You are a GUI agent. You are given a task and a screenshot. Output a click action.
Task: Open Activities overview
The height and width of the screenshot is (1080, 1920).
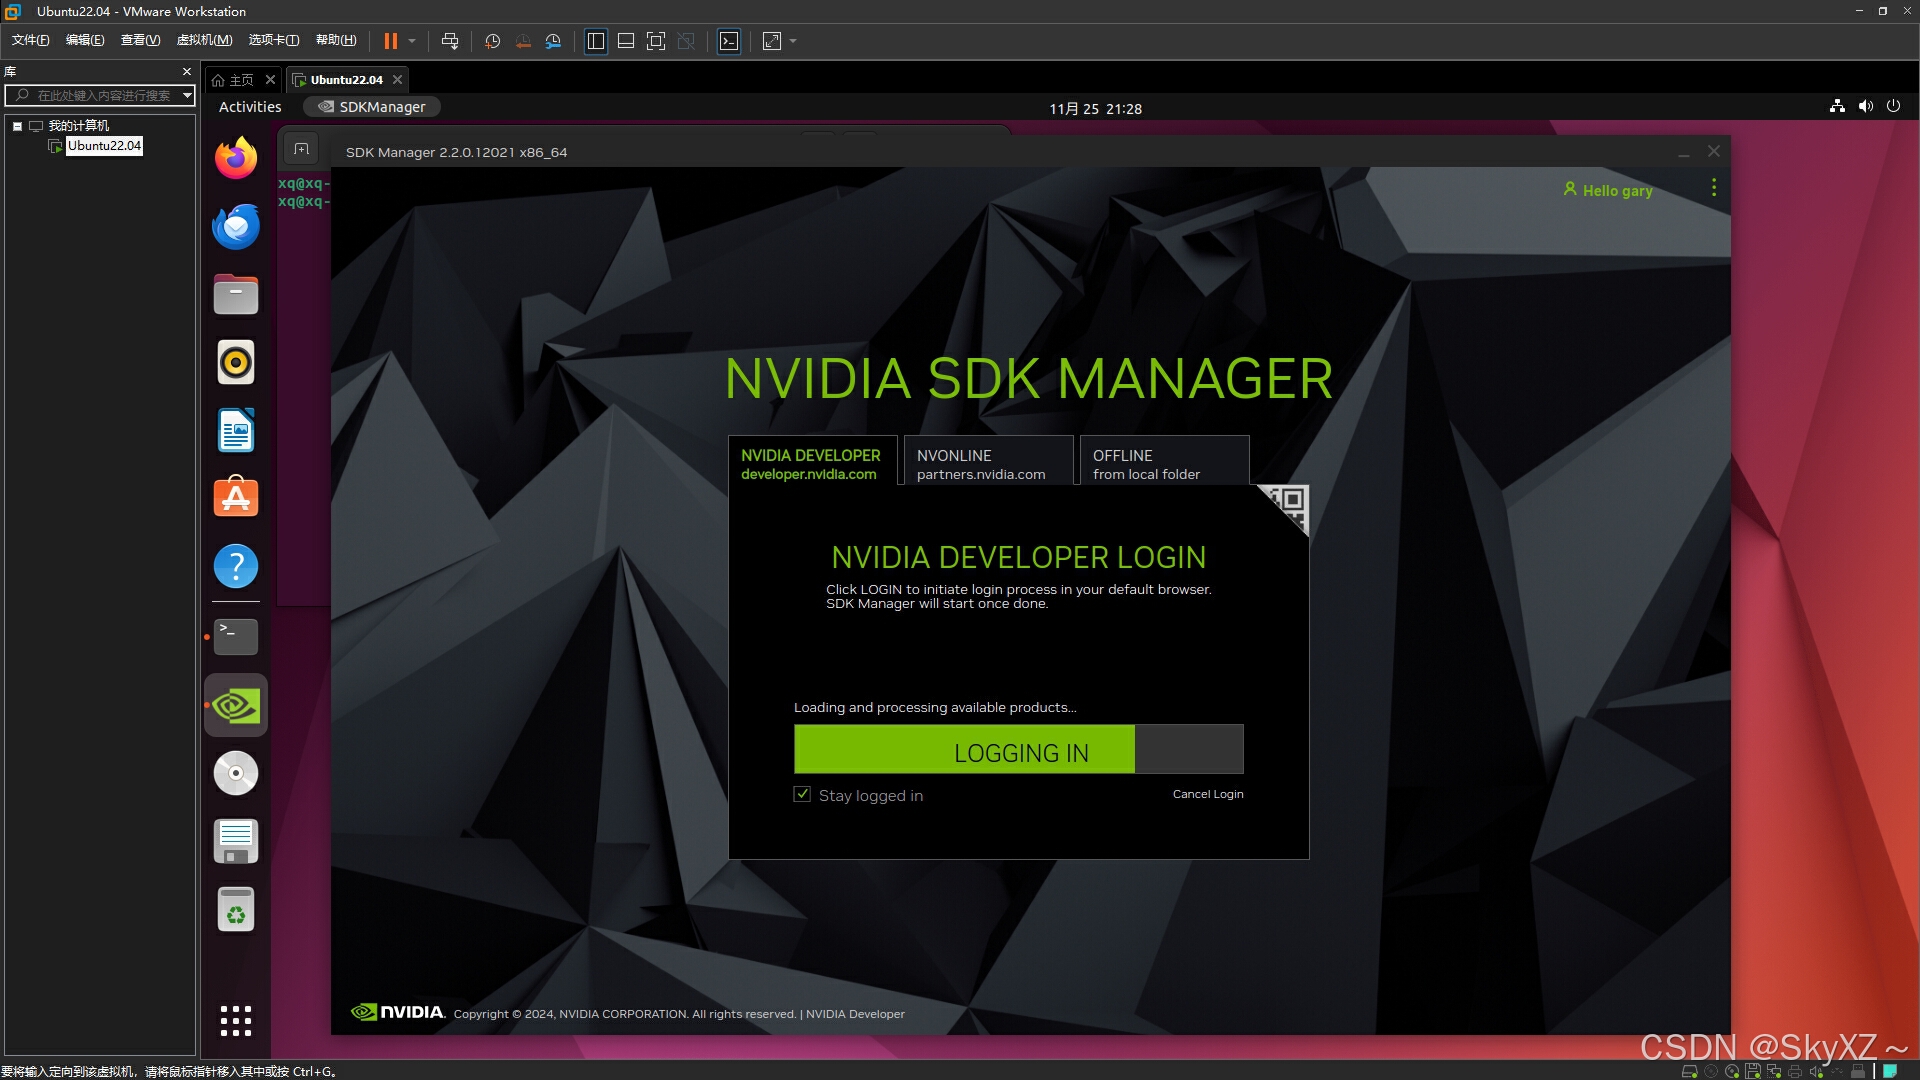point(250,107)
